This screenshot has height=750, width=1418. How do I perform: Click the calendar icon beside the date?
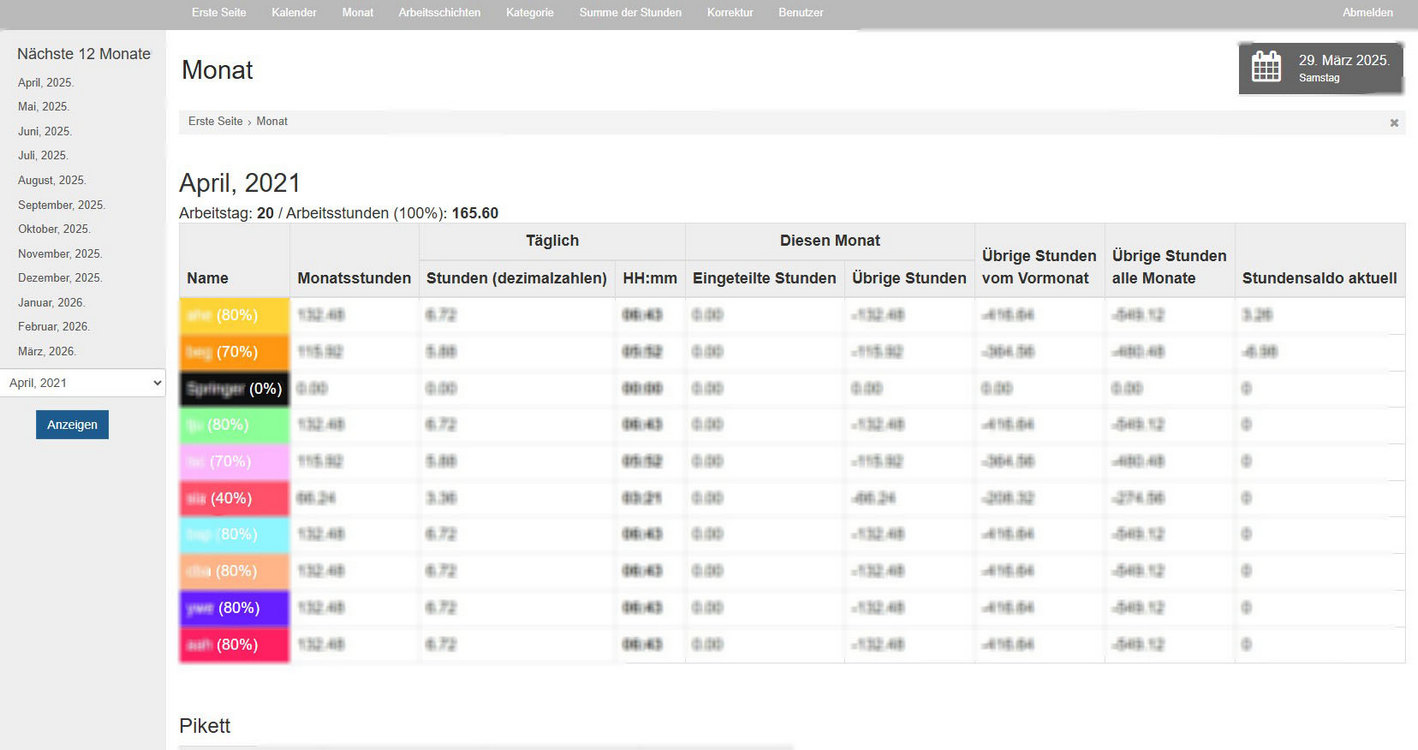point(1266,67)
